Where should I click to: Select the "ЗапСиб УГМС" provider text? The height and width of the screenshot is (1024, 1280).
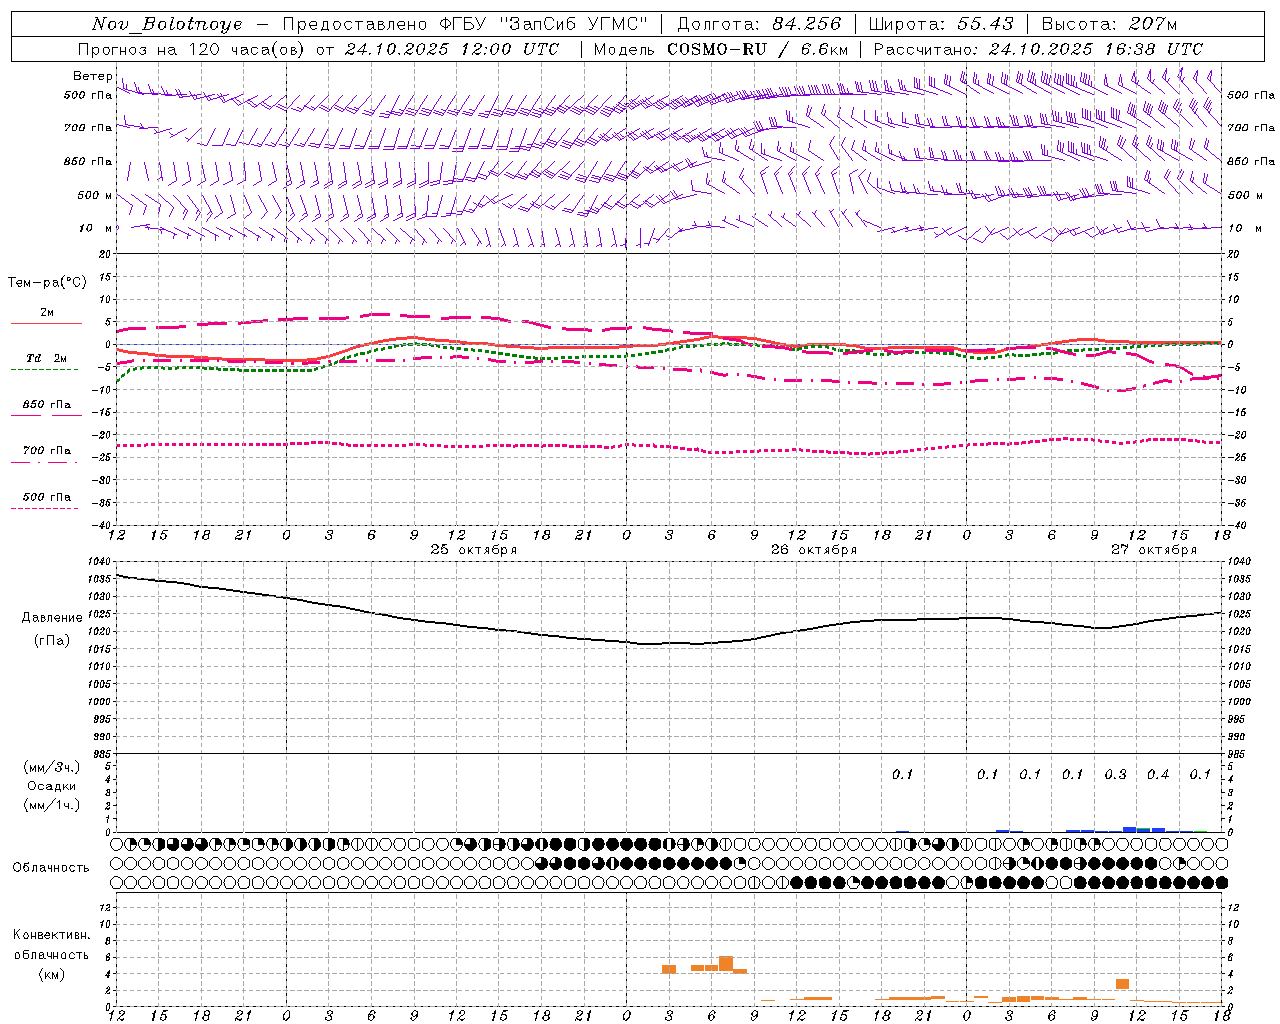573,24
